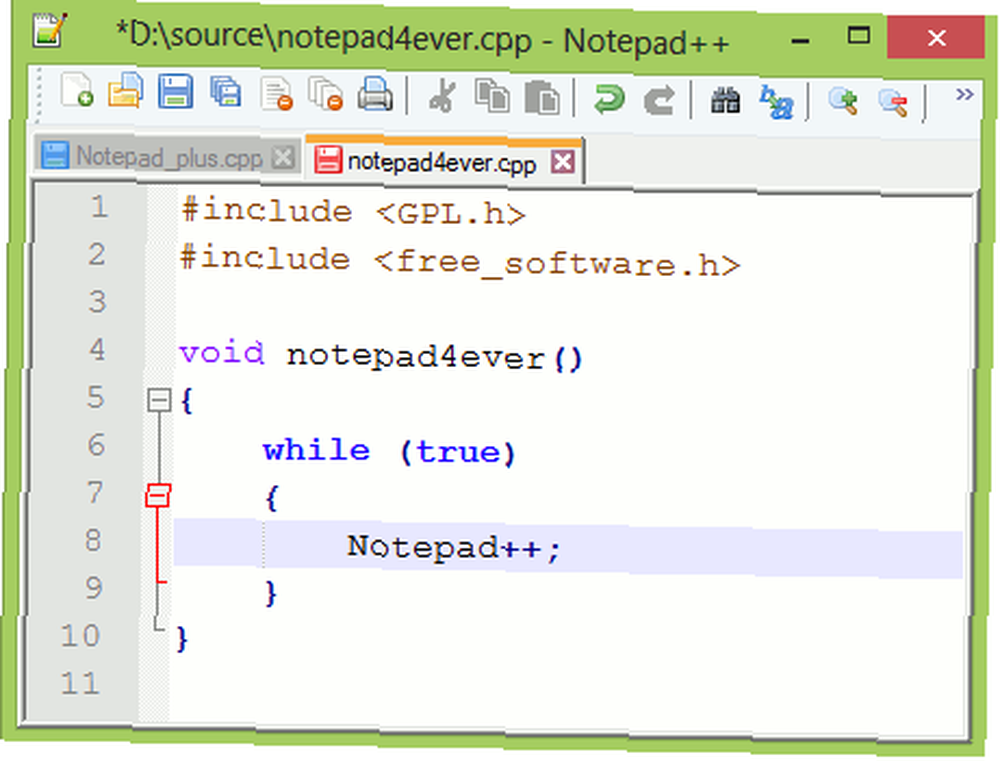Viewport: 1000px width, 761px height.
Task: Click the closing brace on line 10
Action: click(182, 638)
